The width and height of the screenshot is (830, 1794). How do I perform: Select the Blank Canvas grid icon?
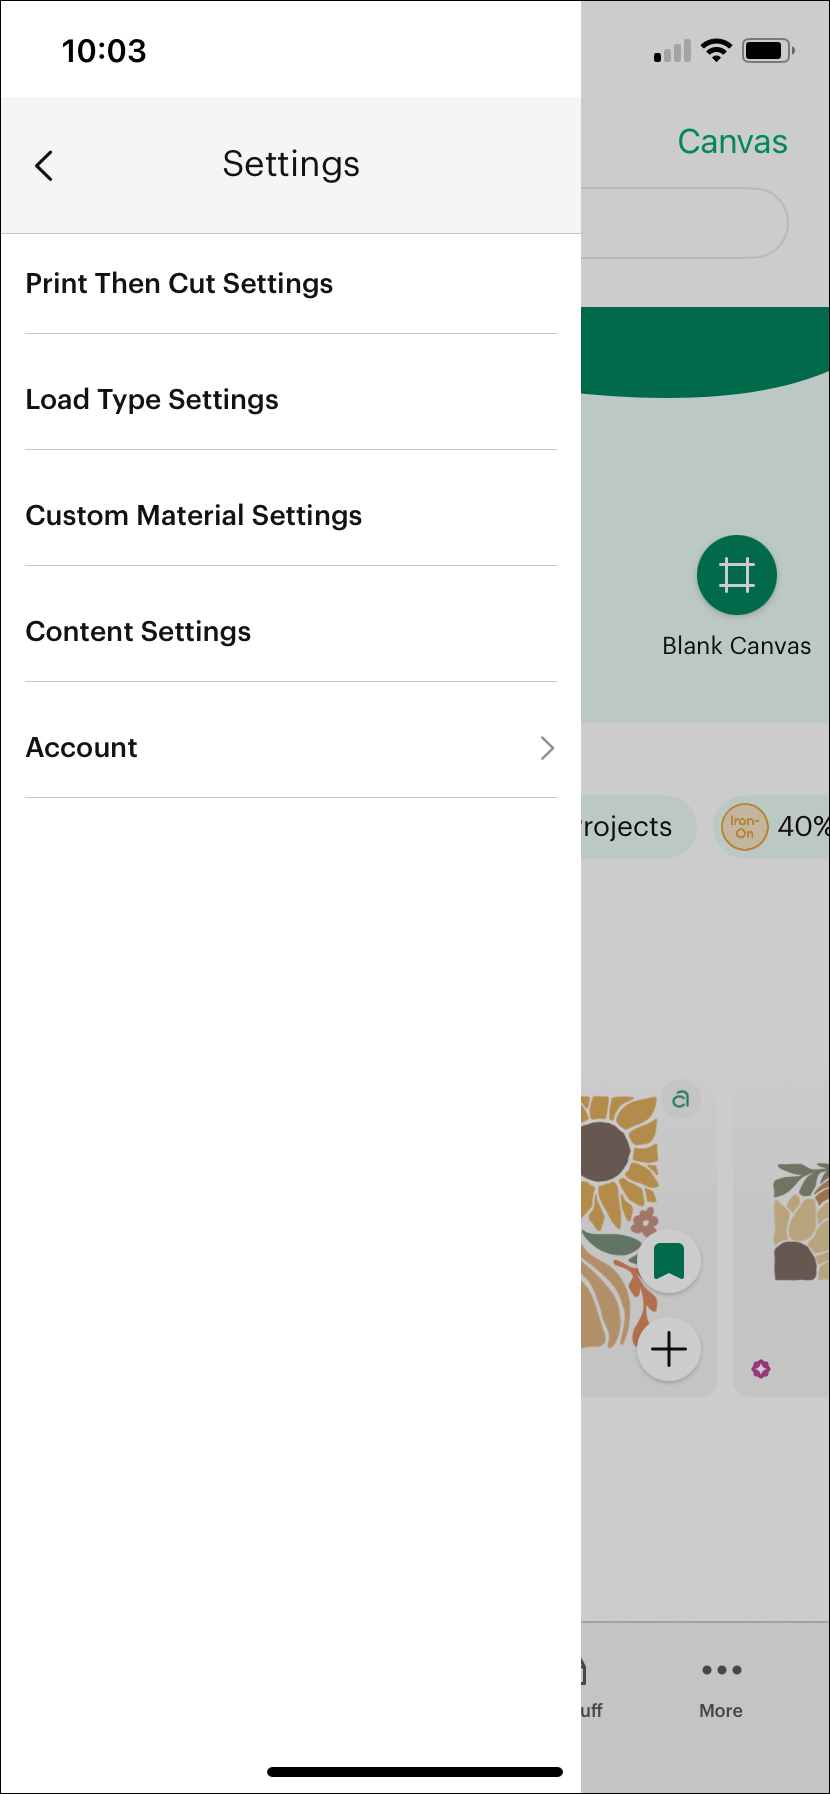coord(736,575)
